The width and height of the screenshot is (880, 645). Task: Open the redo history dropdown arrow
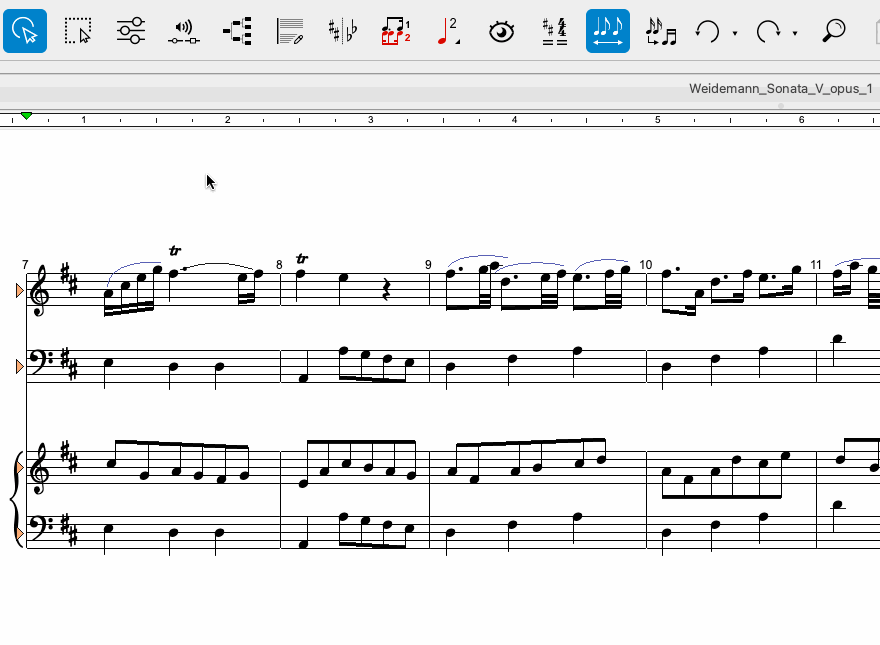795,33
